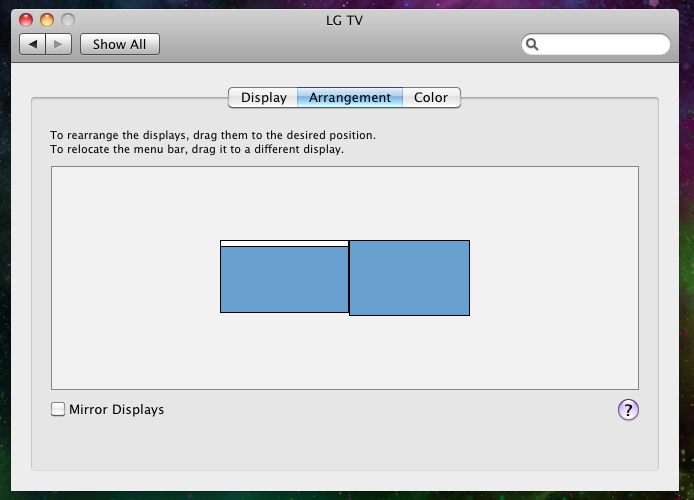Click the gray zoom window button
694x500 pixels.
68,20
